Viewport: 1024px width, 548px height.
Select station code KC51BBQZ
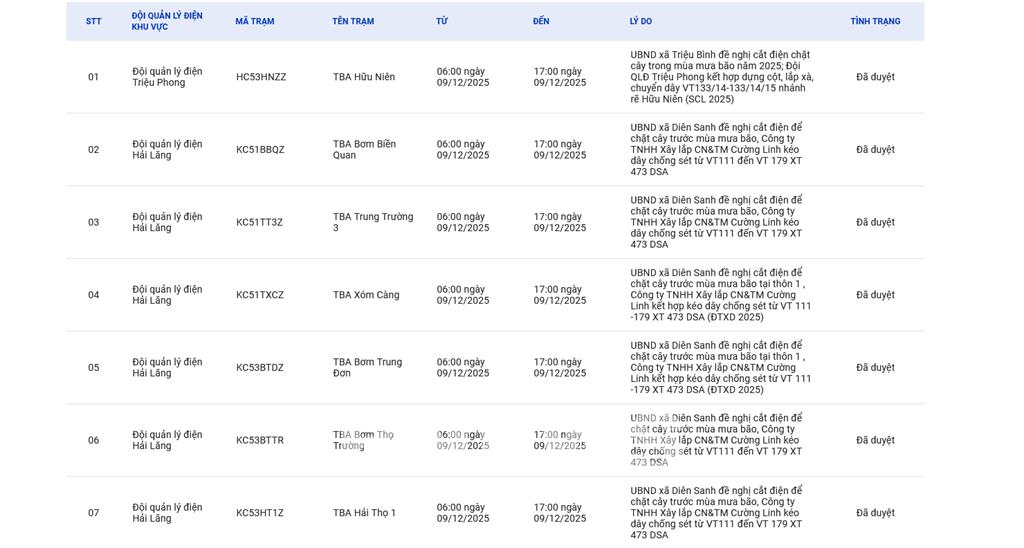click(260, 150)
